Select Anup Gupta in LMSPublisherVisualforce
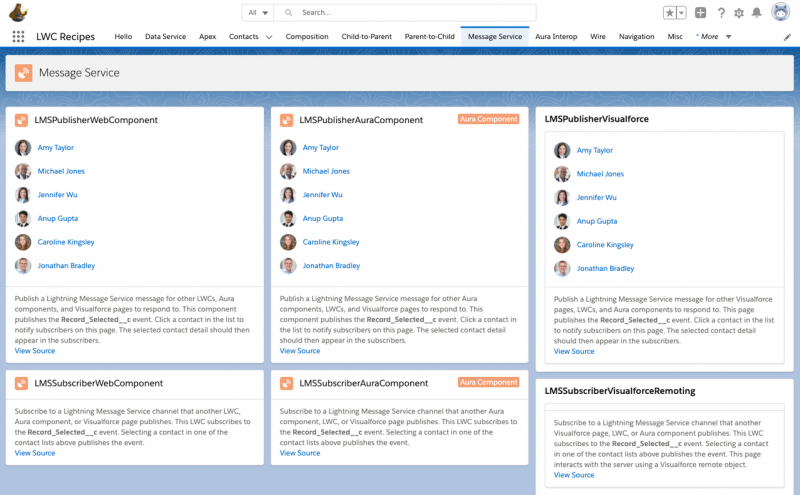This screenshot has width=800, height=495. point(597,221)
